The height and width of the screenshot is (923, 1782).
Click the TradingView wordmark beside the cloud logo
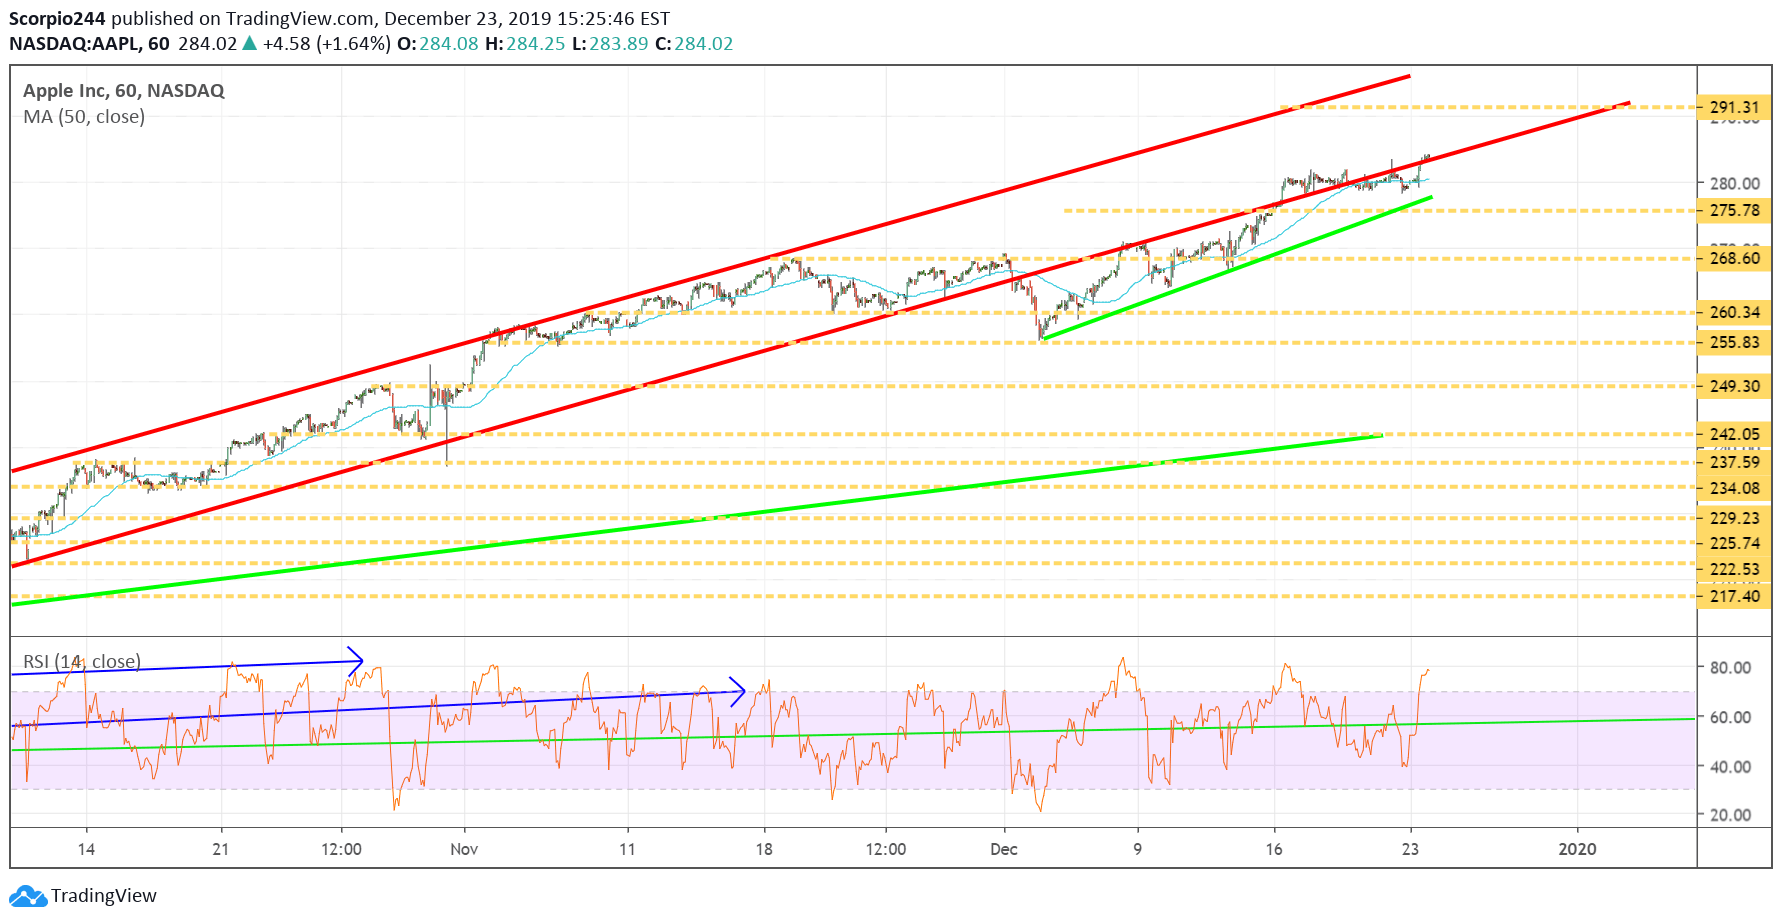[104, 896]
